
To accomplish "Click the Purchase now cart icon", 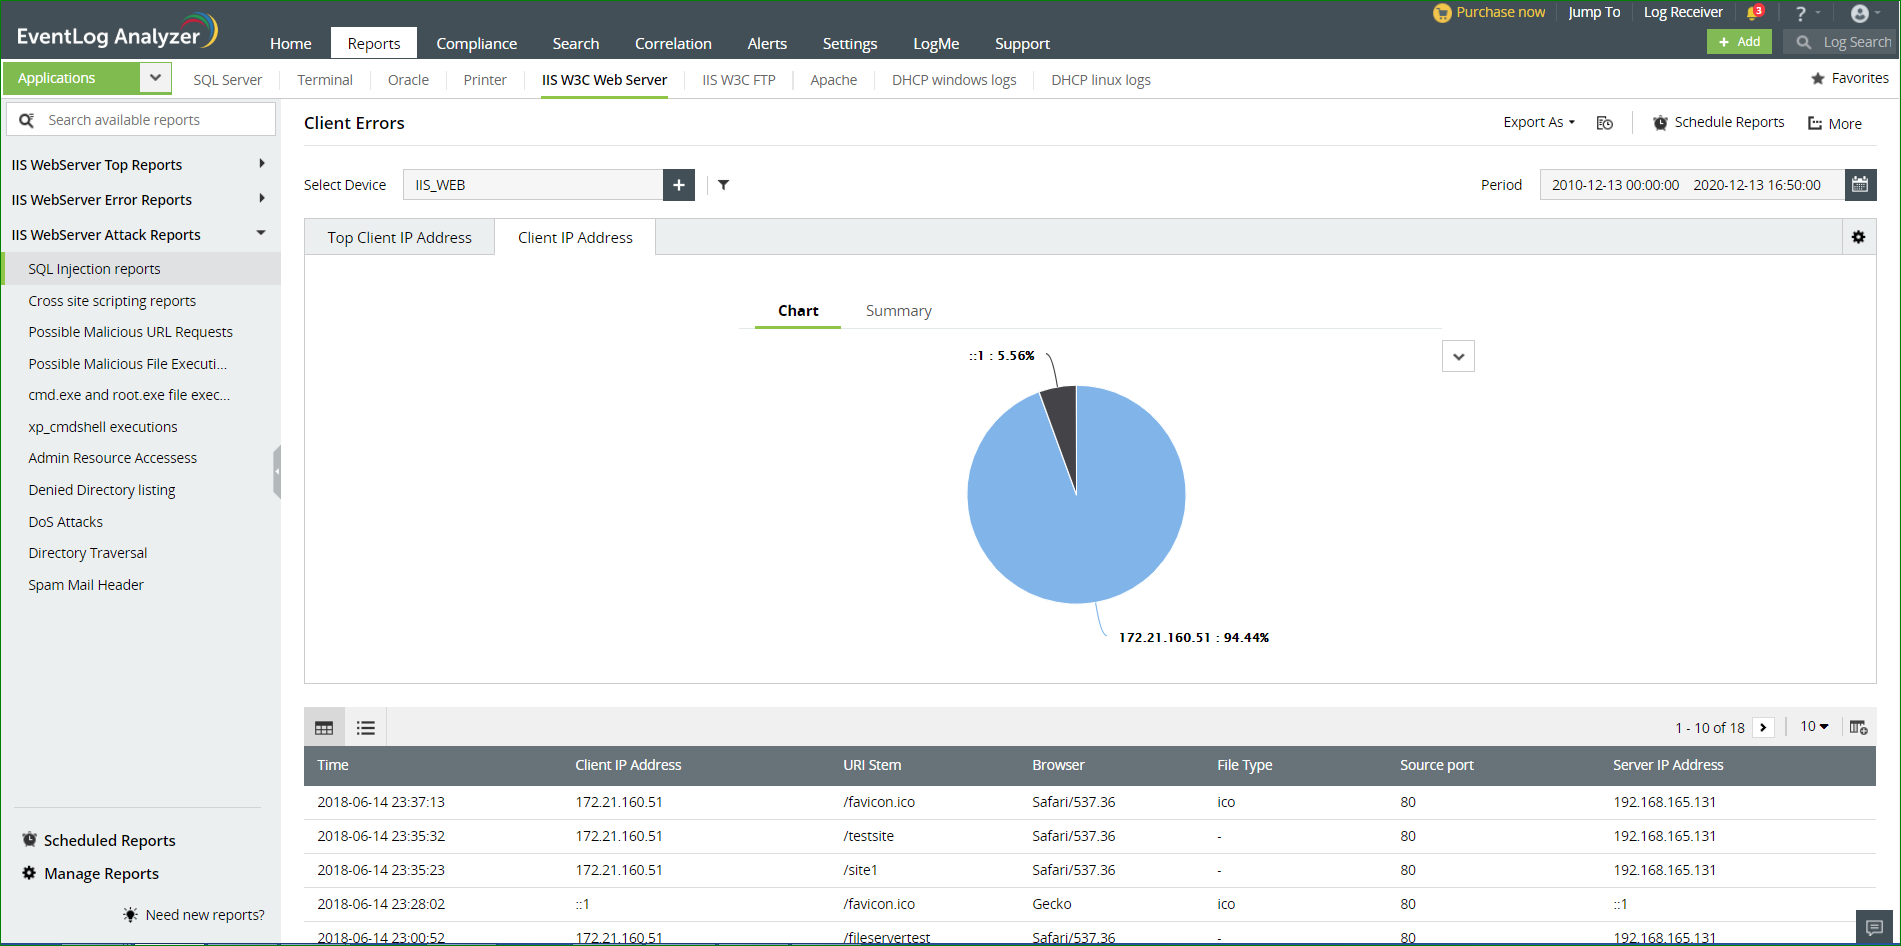I will click(x=1442, y=13).
